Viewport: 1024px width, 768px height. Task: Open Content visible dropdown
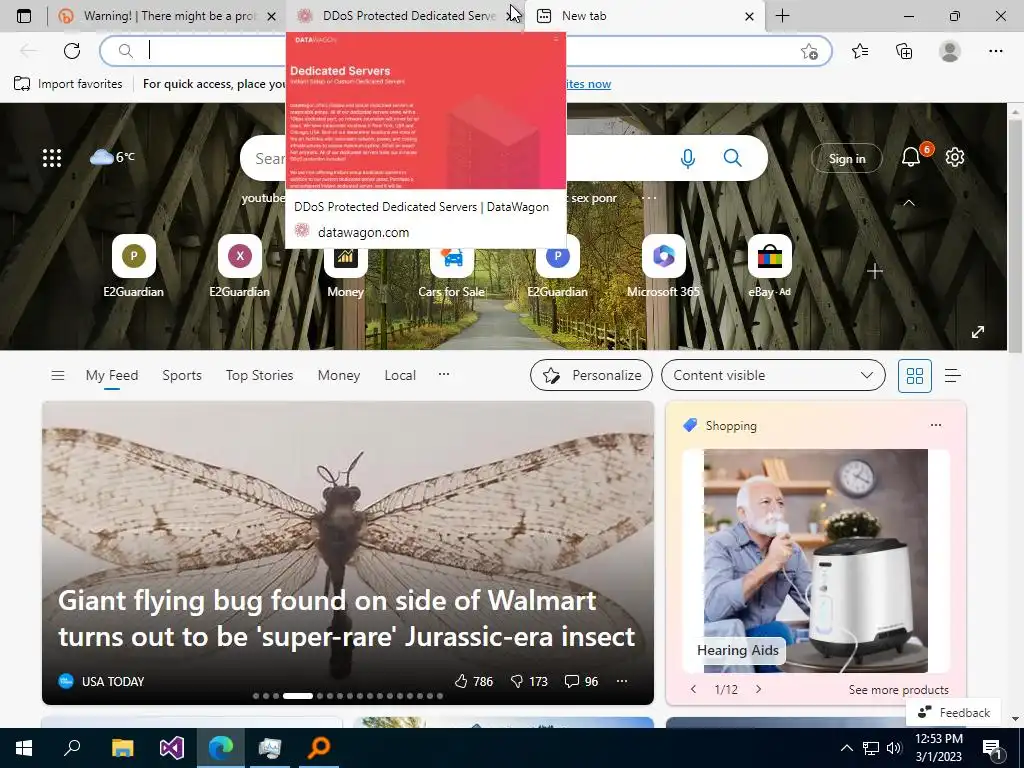click(773, 376)
